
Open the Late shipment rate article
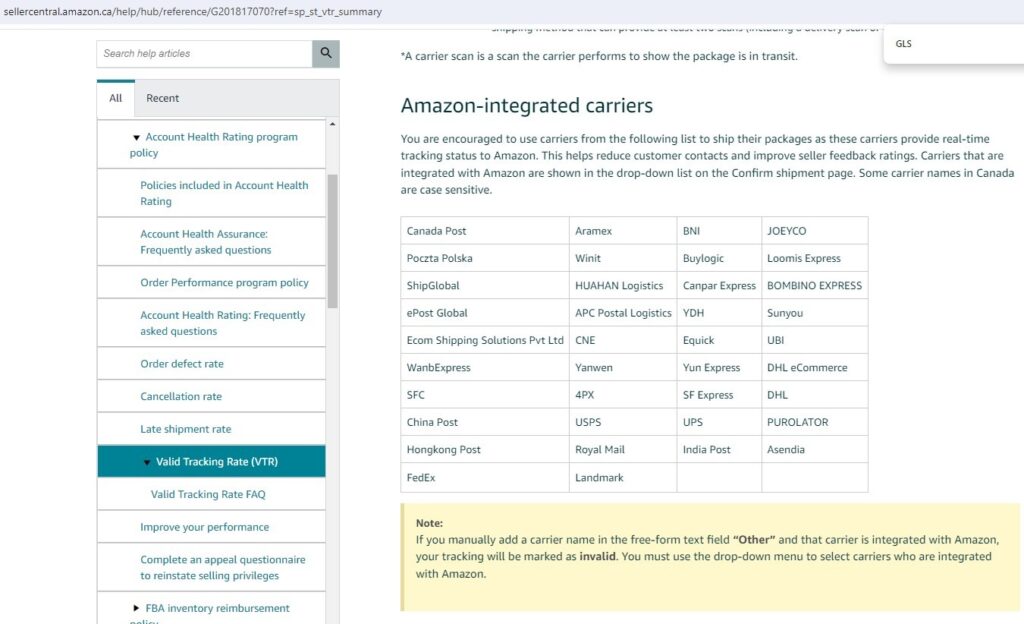(x=185, y=429)
